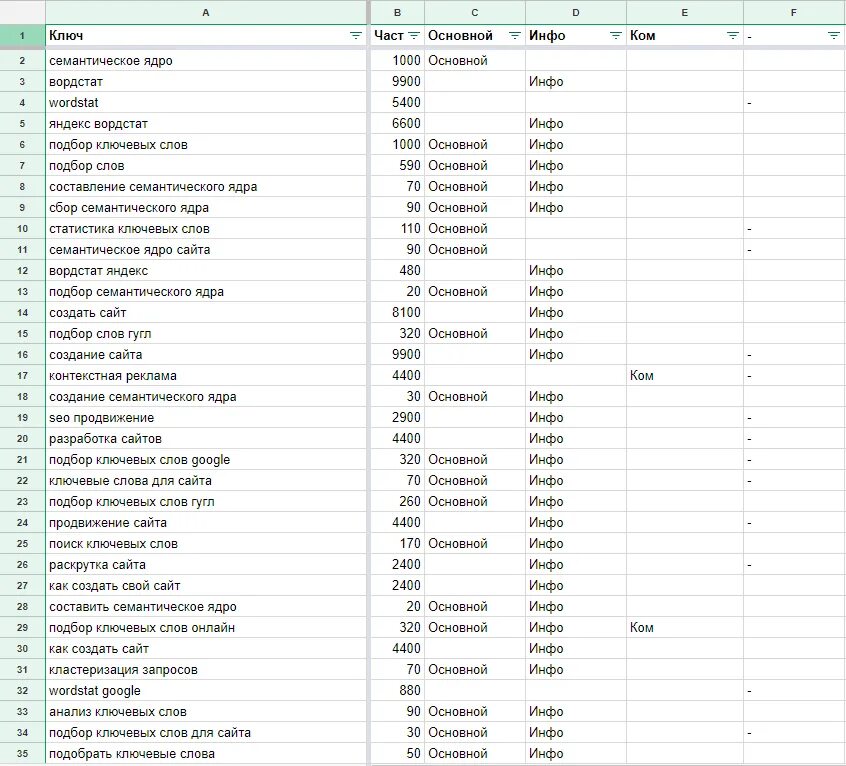Click 'seo продвижение' cell
The width and height of the screenshot is (846, 766).
click(x=206, y=418)
